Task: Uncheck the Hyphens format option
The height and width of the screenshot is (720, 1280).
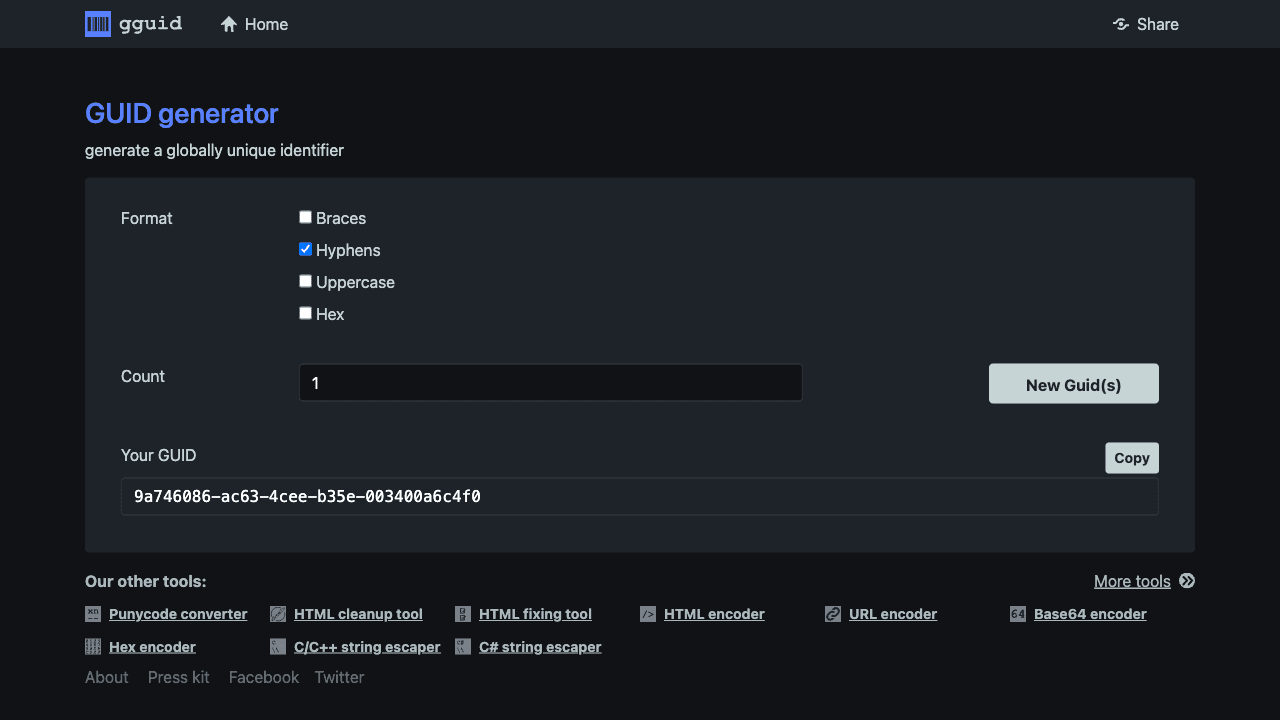Action: [x=305, y=249]
